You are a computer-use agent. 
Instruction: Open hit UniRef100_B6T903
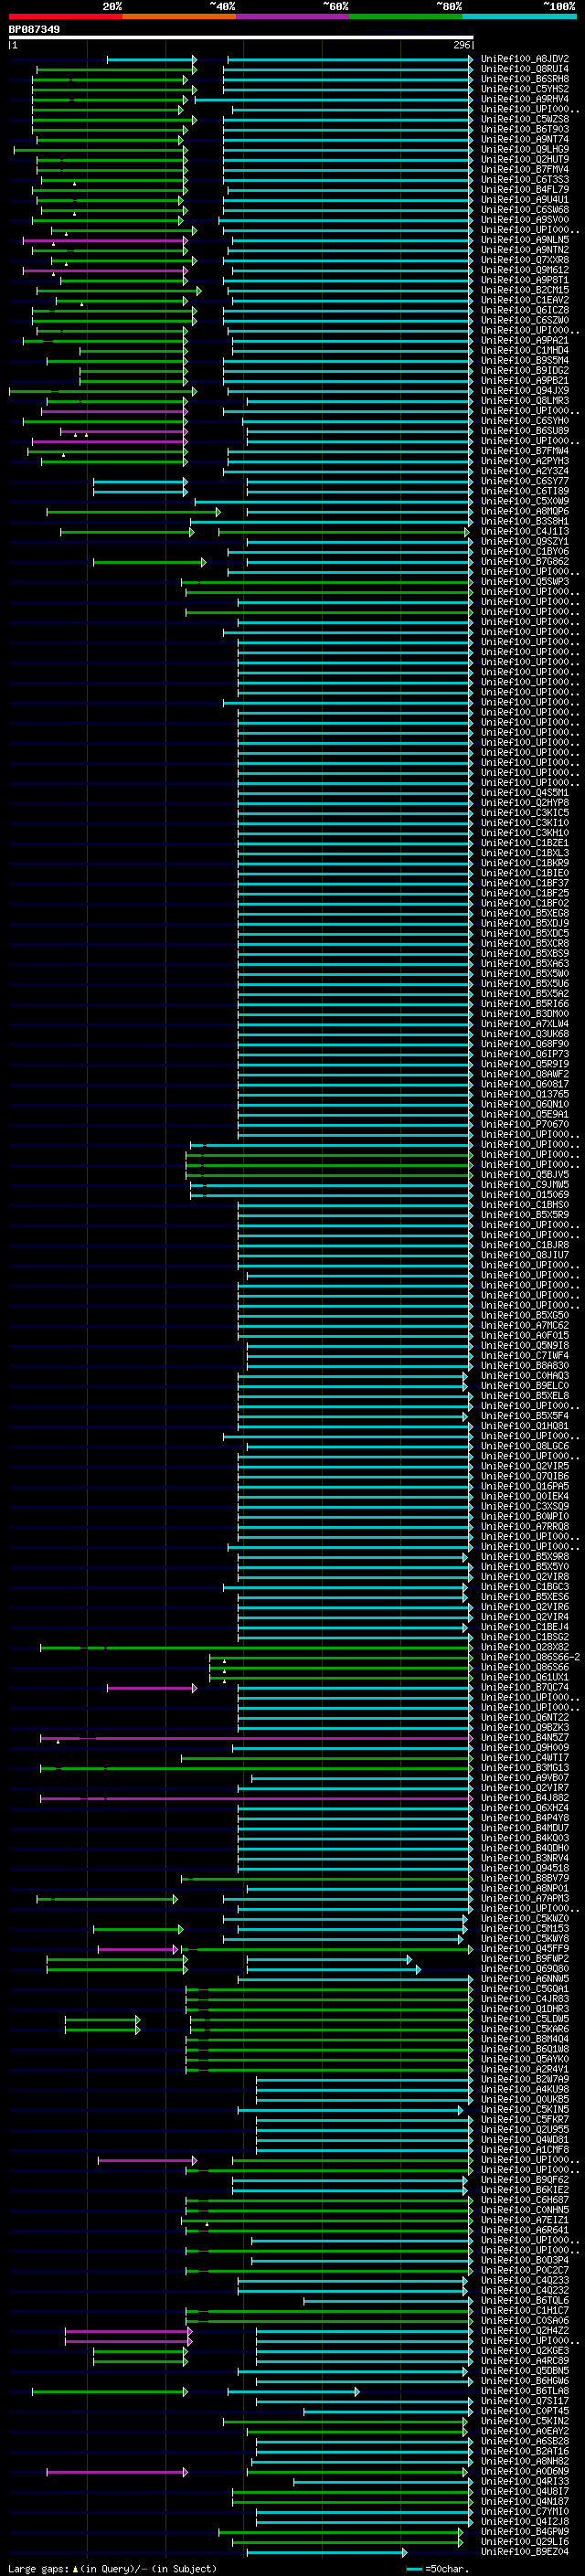click(x=525, y=129)
